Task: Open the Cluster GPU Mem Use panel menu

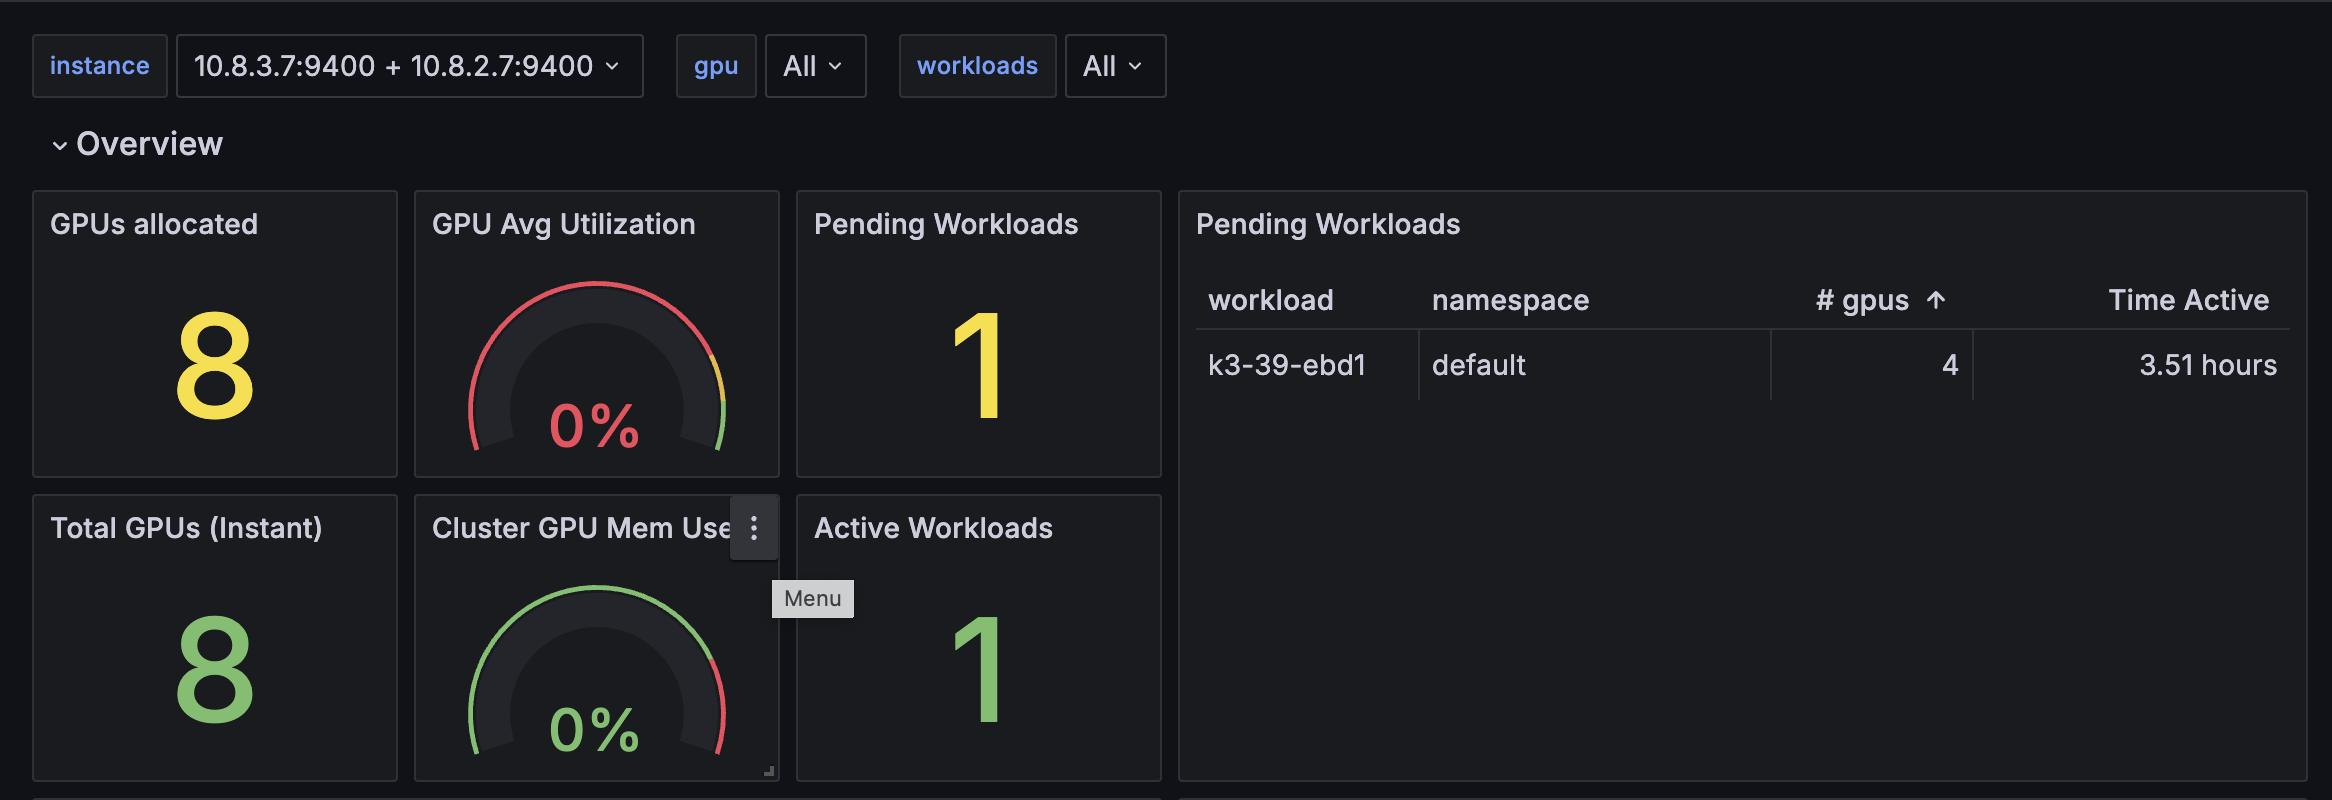Action: 754,528
